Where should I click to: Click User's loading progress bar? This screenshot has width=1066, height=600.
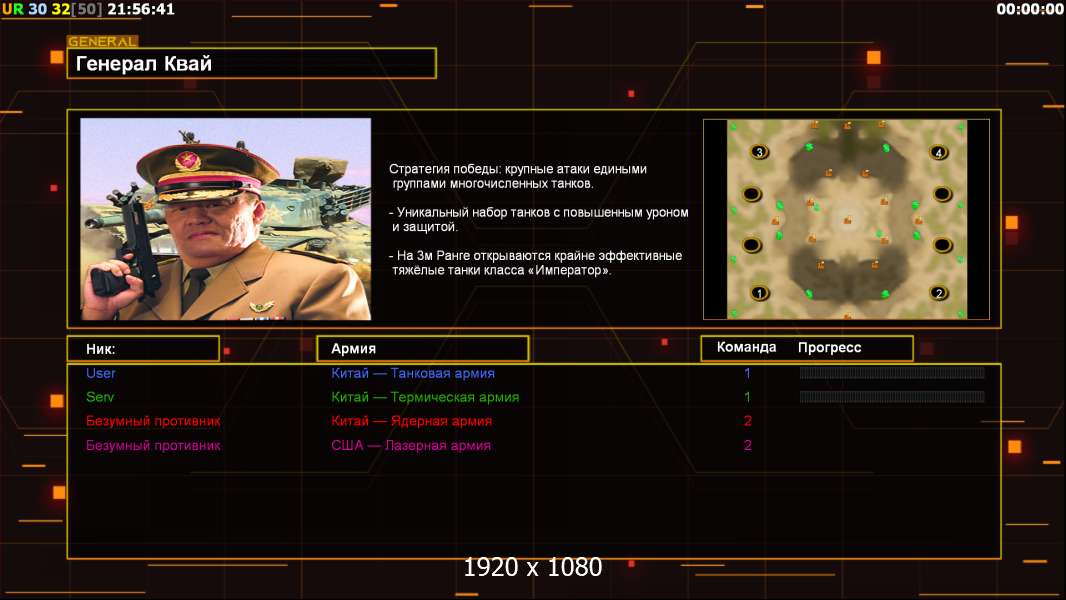[x=892, y=372]
